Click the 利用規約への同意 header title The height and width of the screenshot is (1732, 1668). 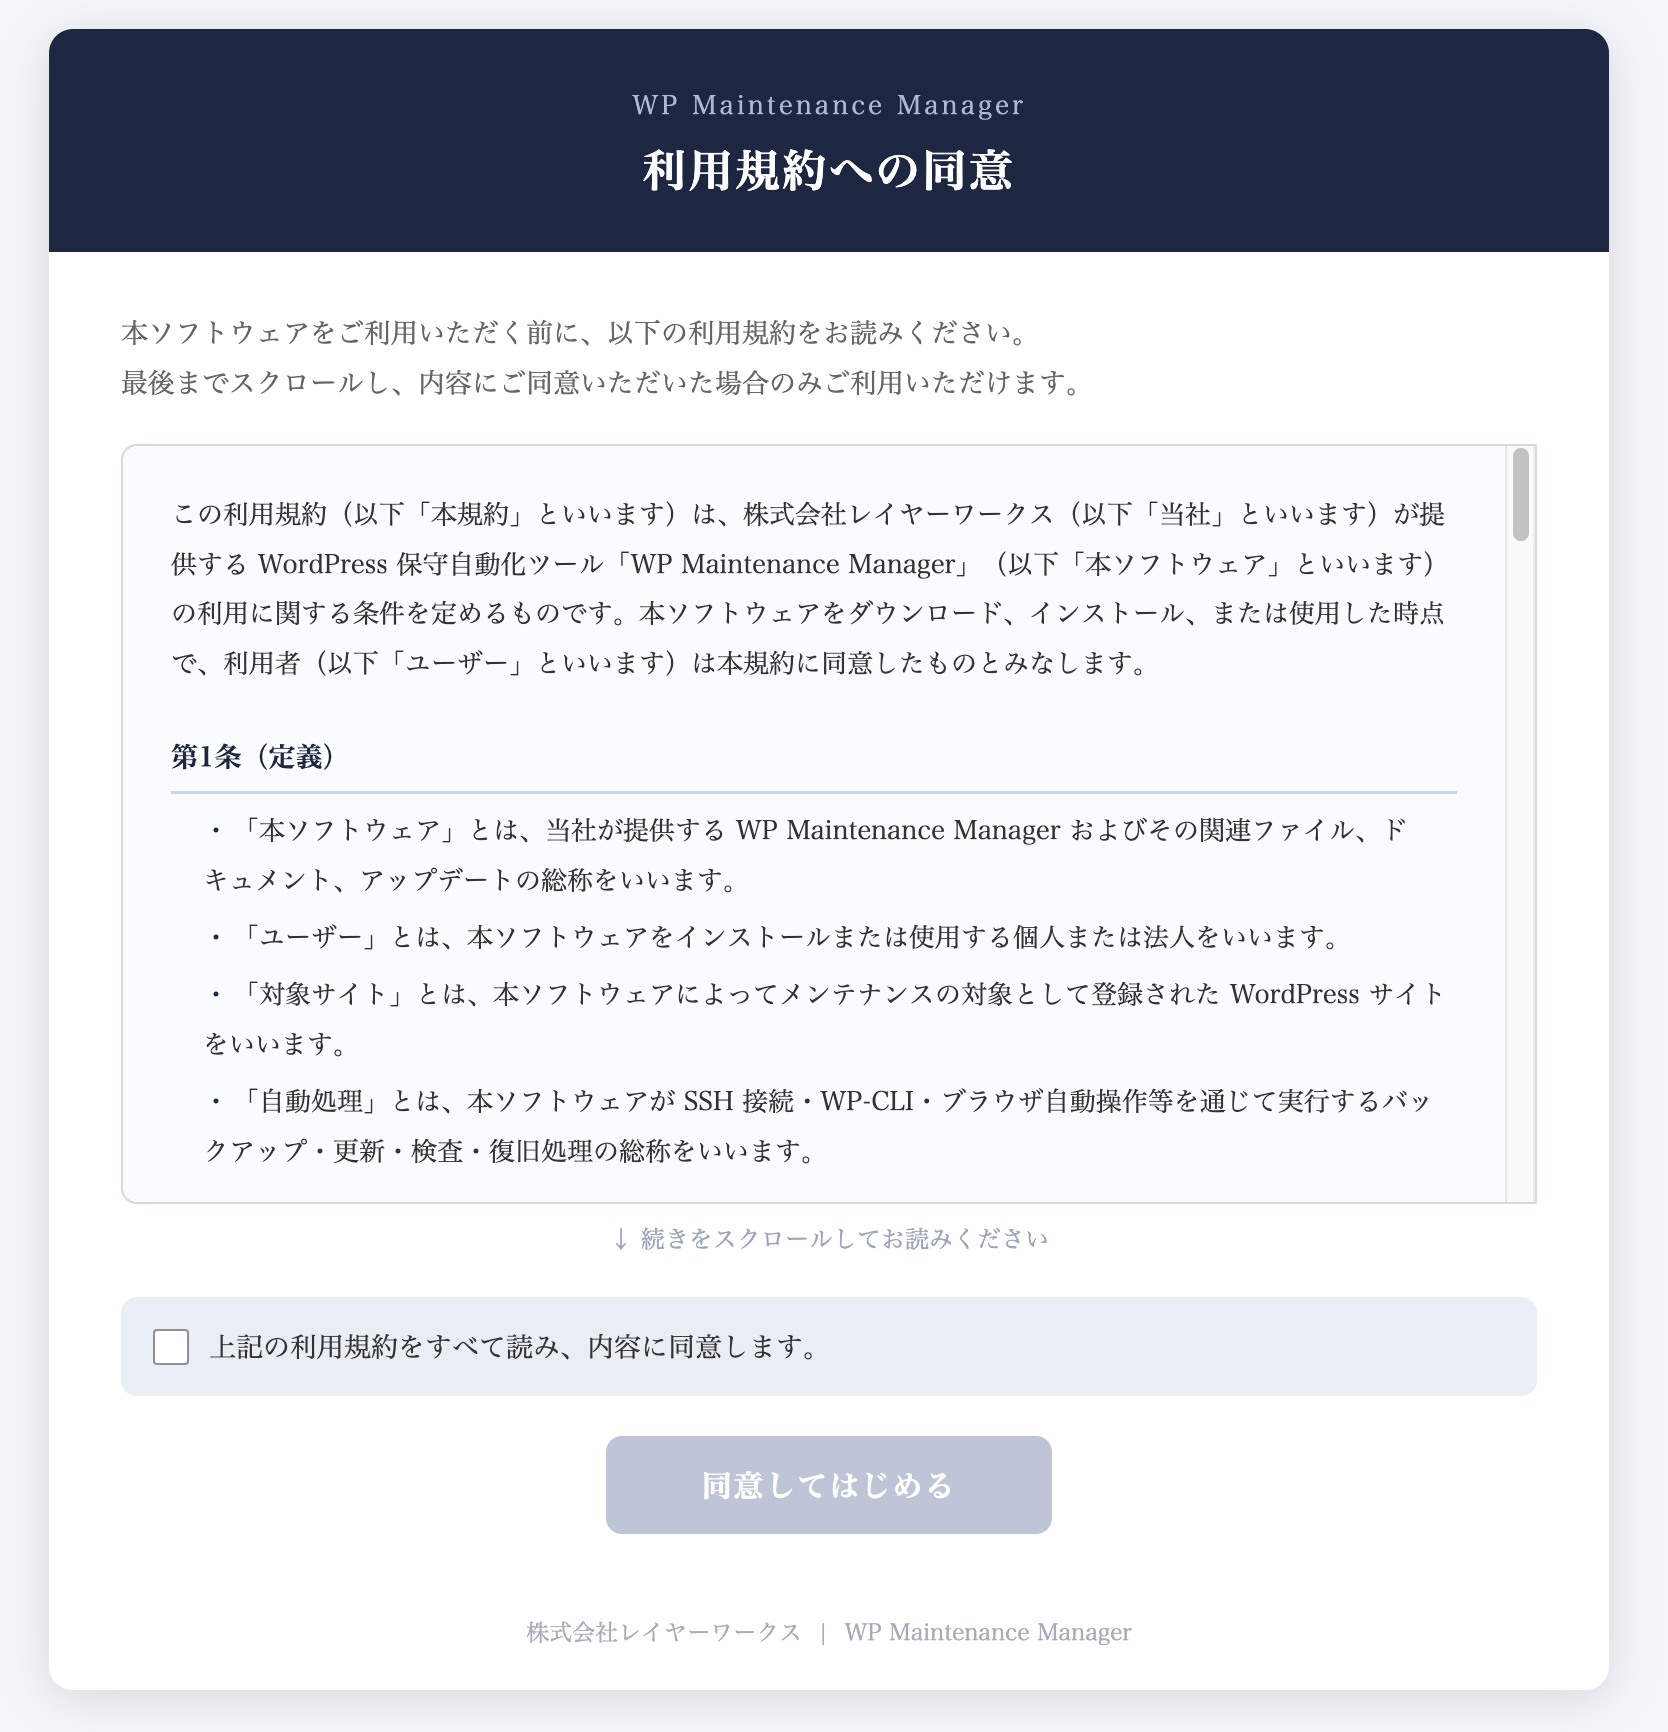point(828,171)
